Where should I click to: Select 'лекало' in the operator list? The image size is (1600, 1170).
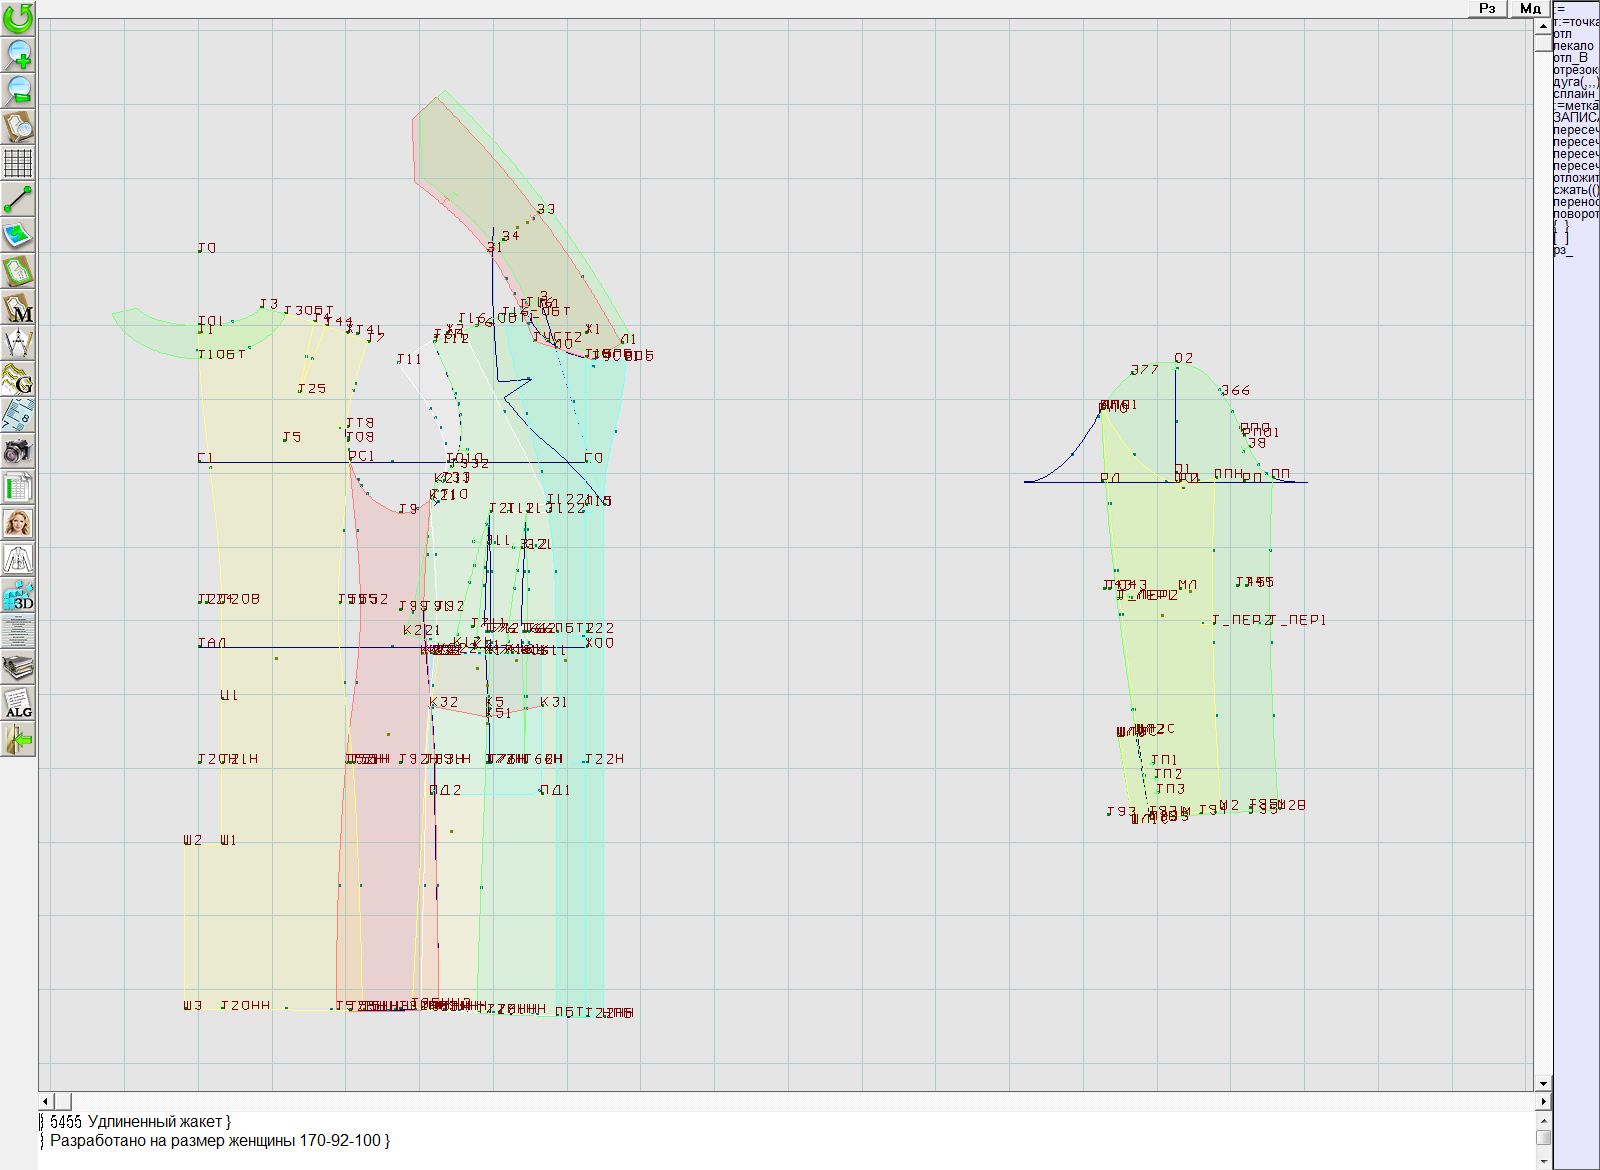point(1574,46)
